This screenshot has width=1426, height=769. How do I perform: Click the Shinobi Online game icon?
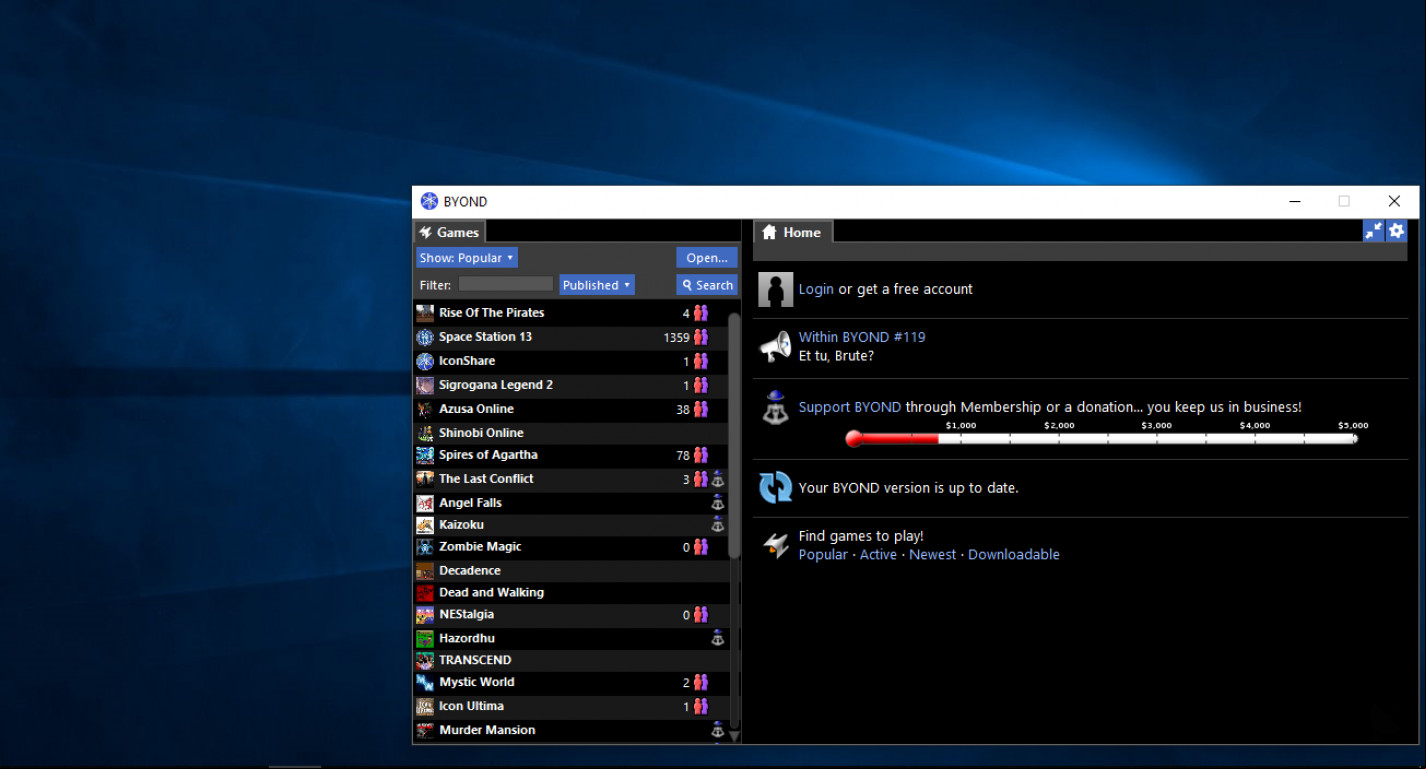tap(425, 433)
